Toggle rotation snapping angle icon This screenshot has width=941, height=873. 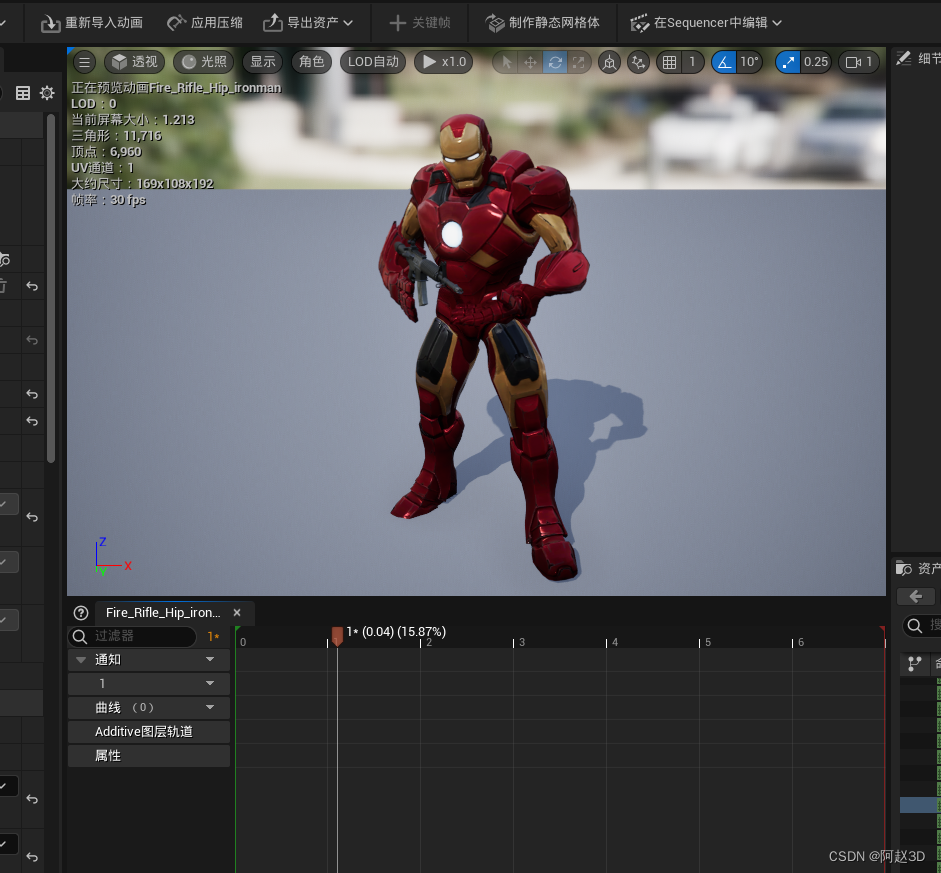coord(724,62)
